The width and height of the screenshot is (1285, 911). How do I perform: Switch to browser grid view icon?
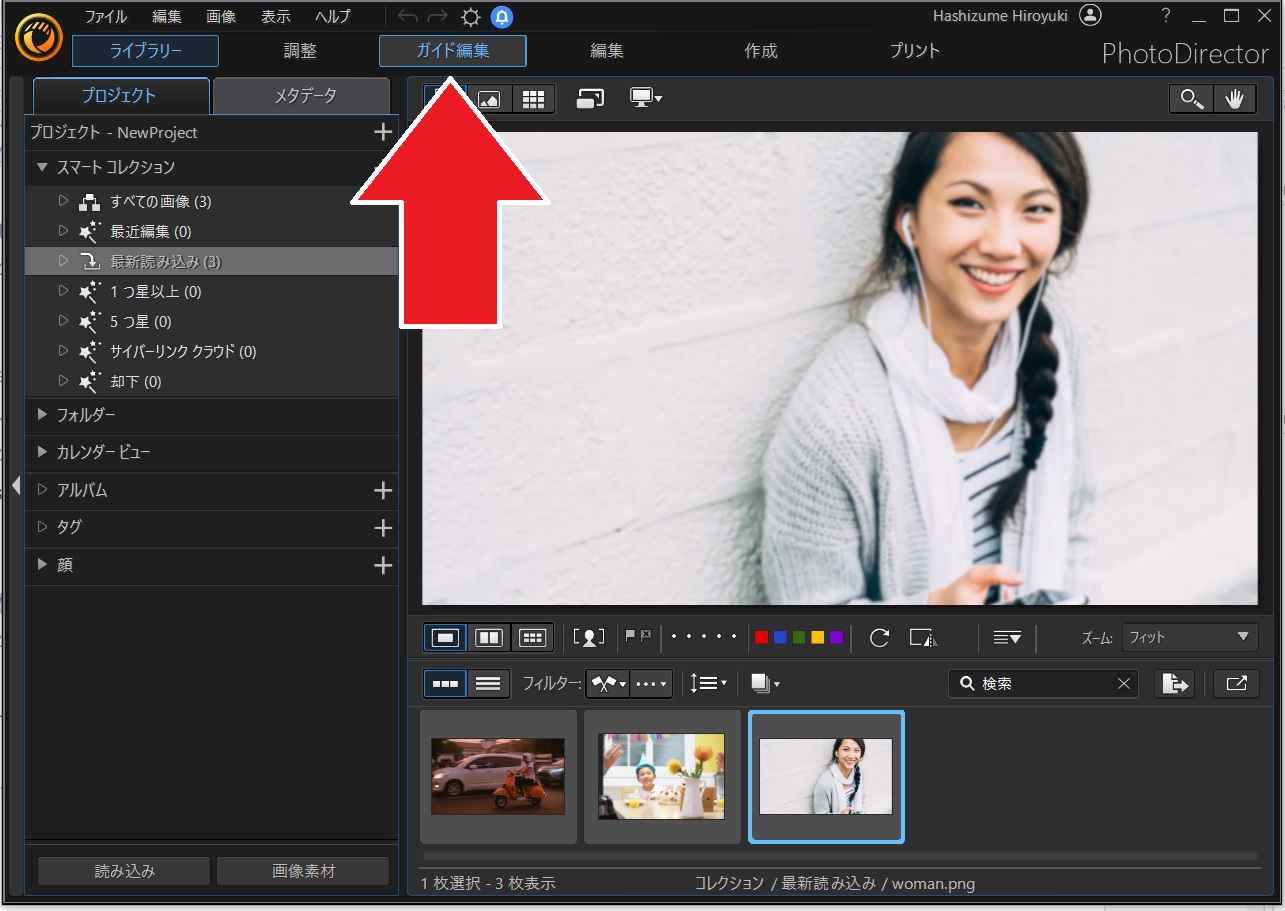pos(533,98)
